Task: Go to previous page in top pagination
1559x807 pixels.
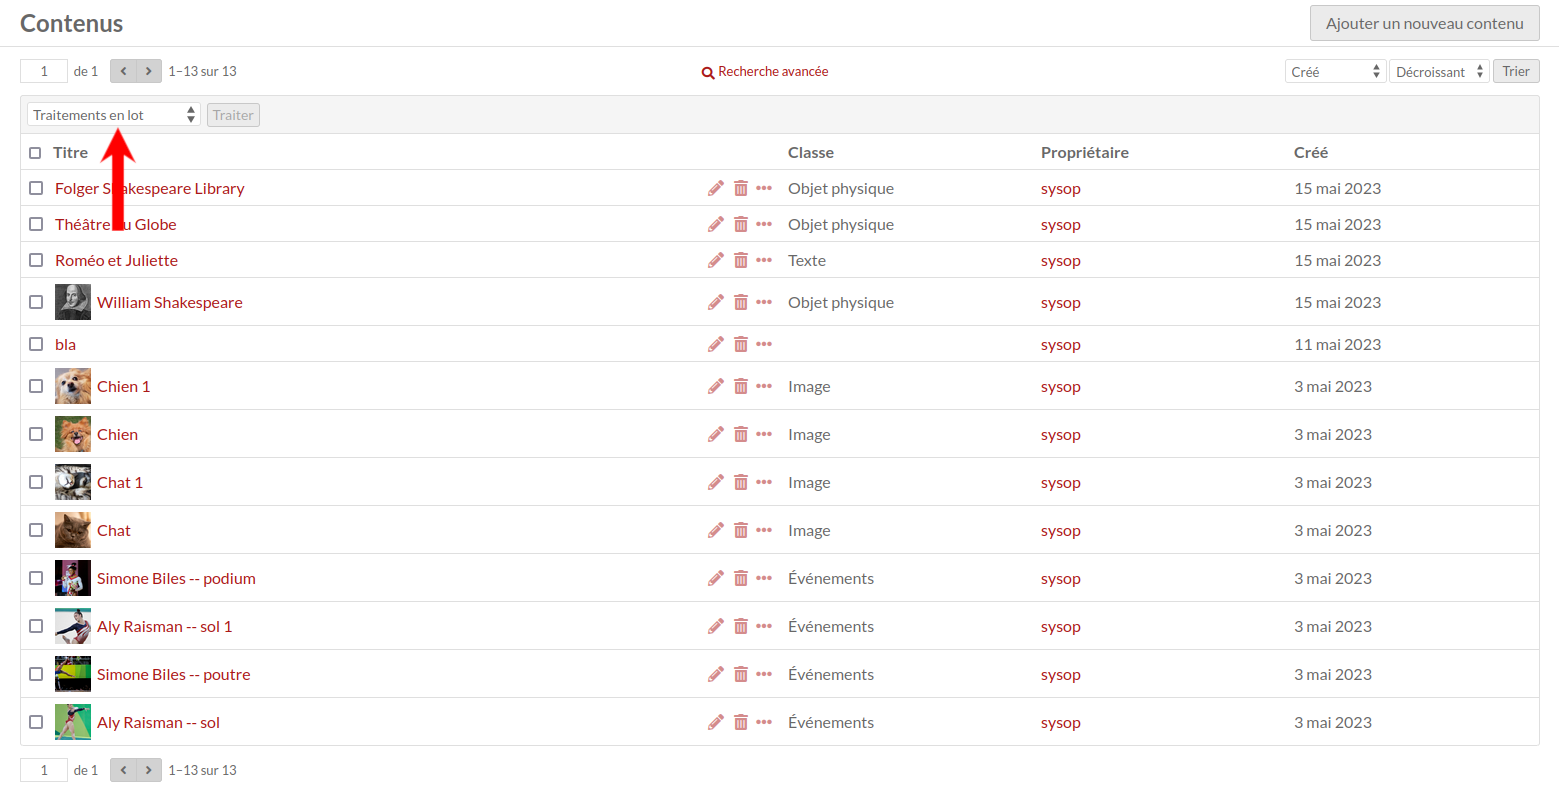Action: coord(123,71)
